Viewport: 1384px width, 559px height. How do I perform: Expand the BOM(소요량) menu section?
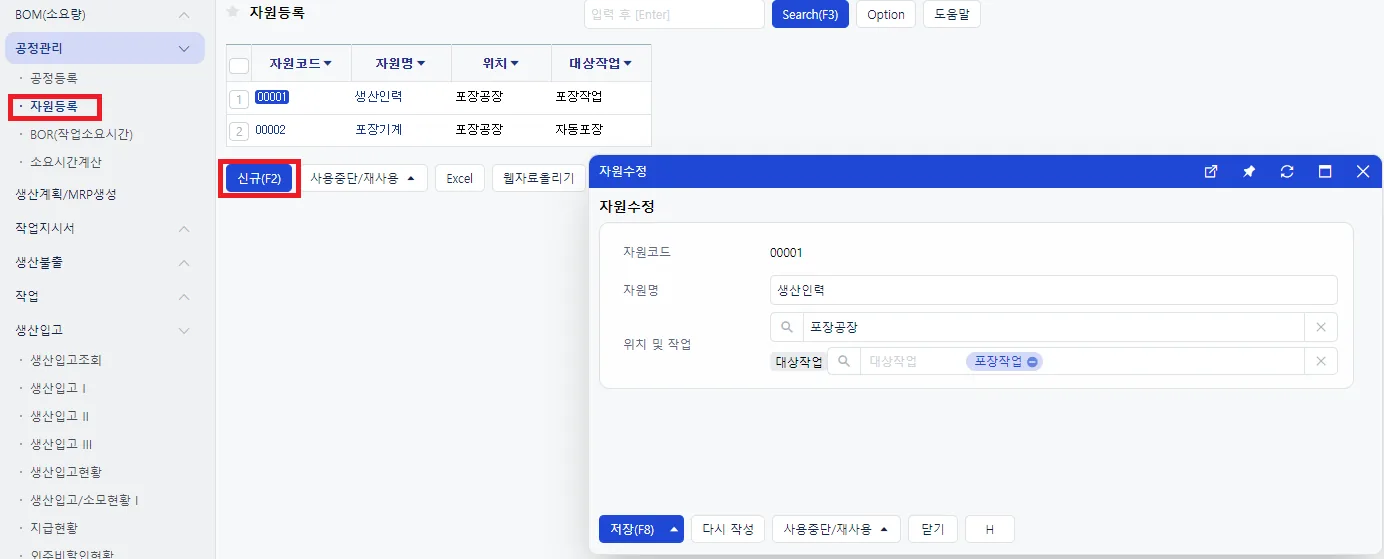point(184,15)
